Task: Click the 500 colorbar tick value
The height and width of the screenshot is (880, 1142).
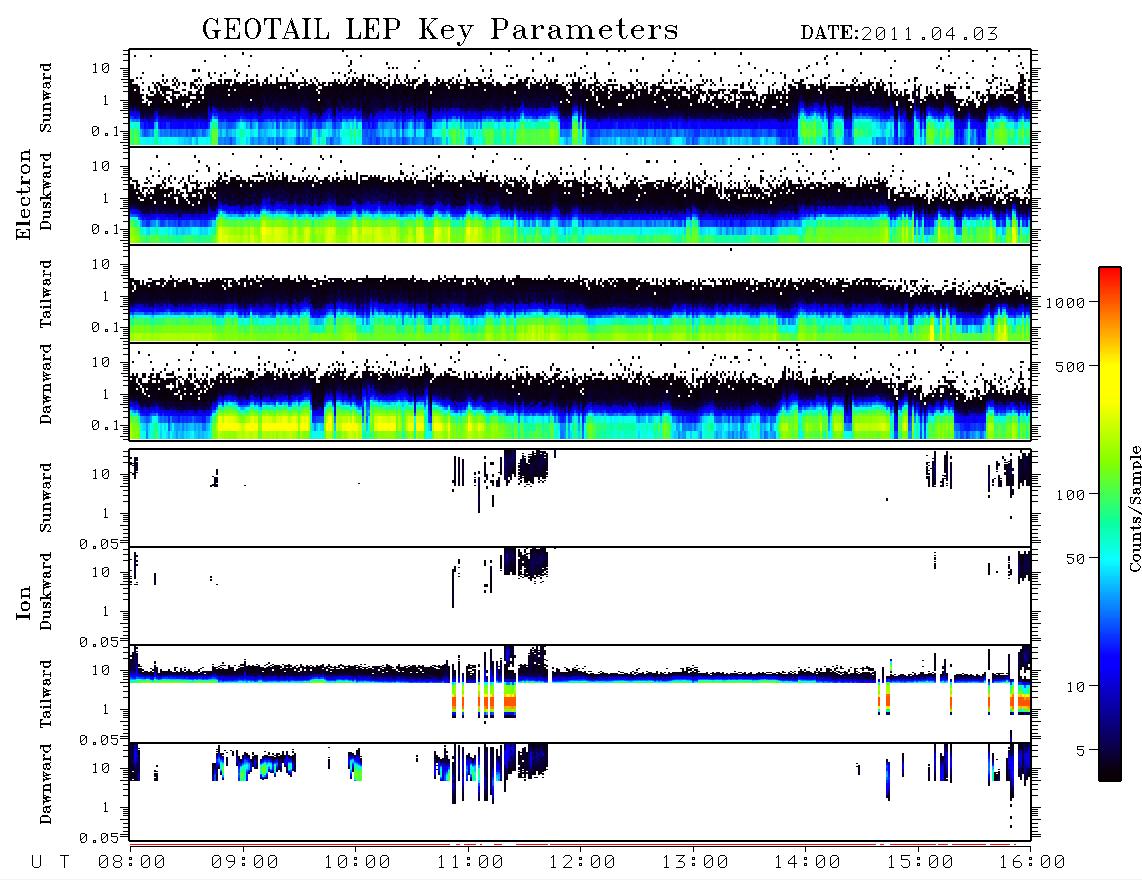Action: (x=1070, y=367)
